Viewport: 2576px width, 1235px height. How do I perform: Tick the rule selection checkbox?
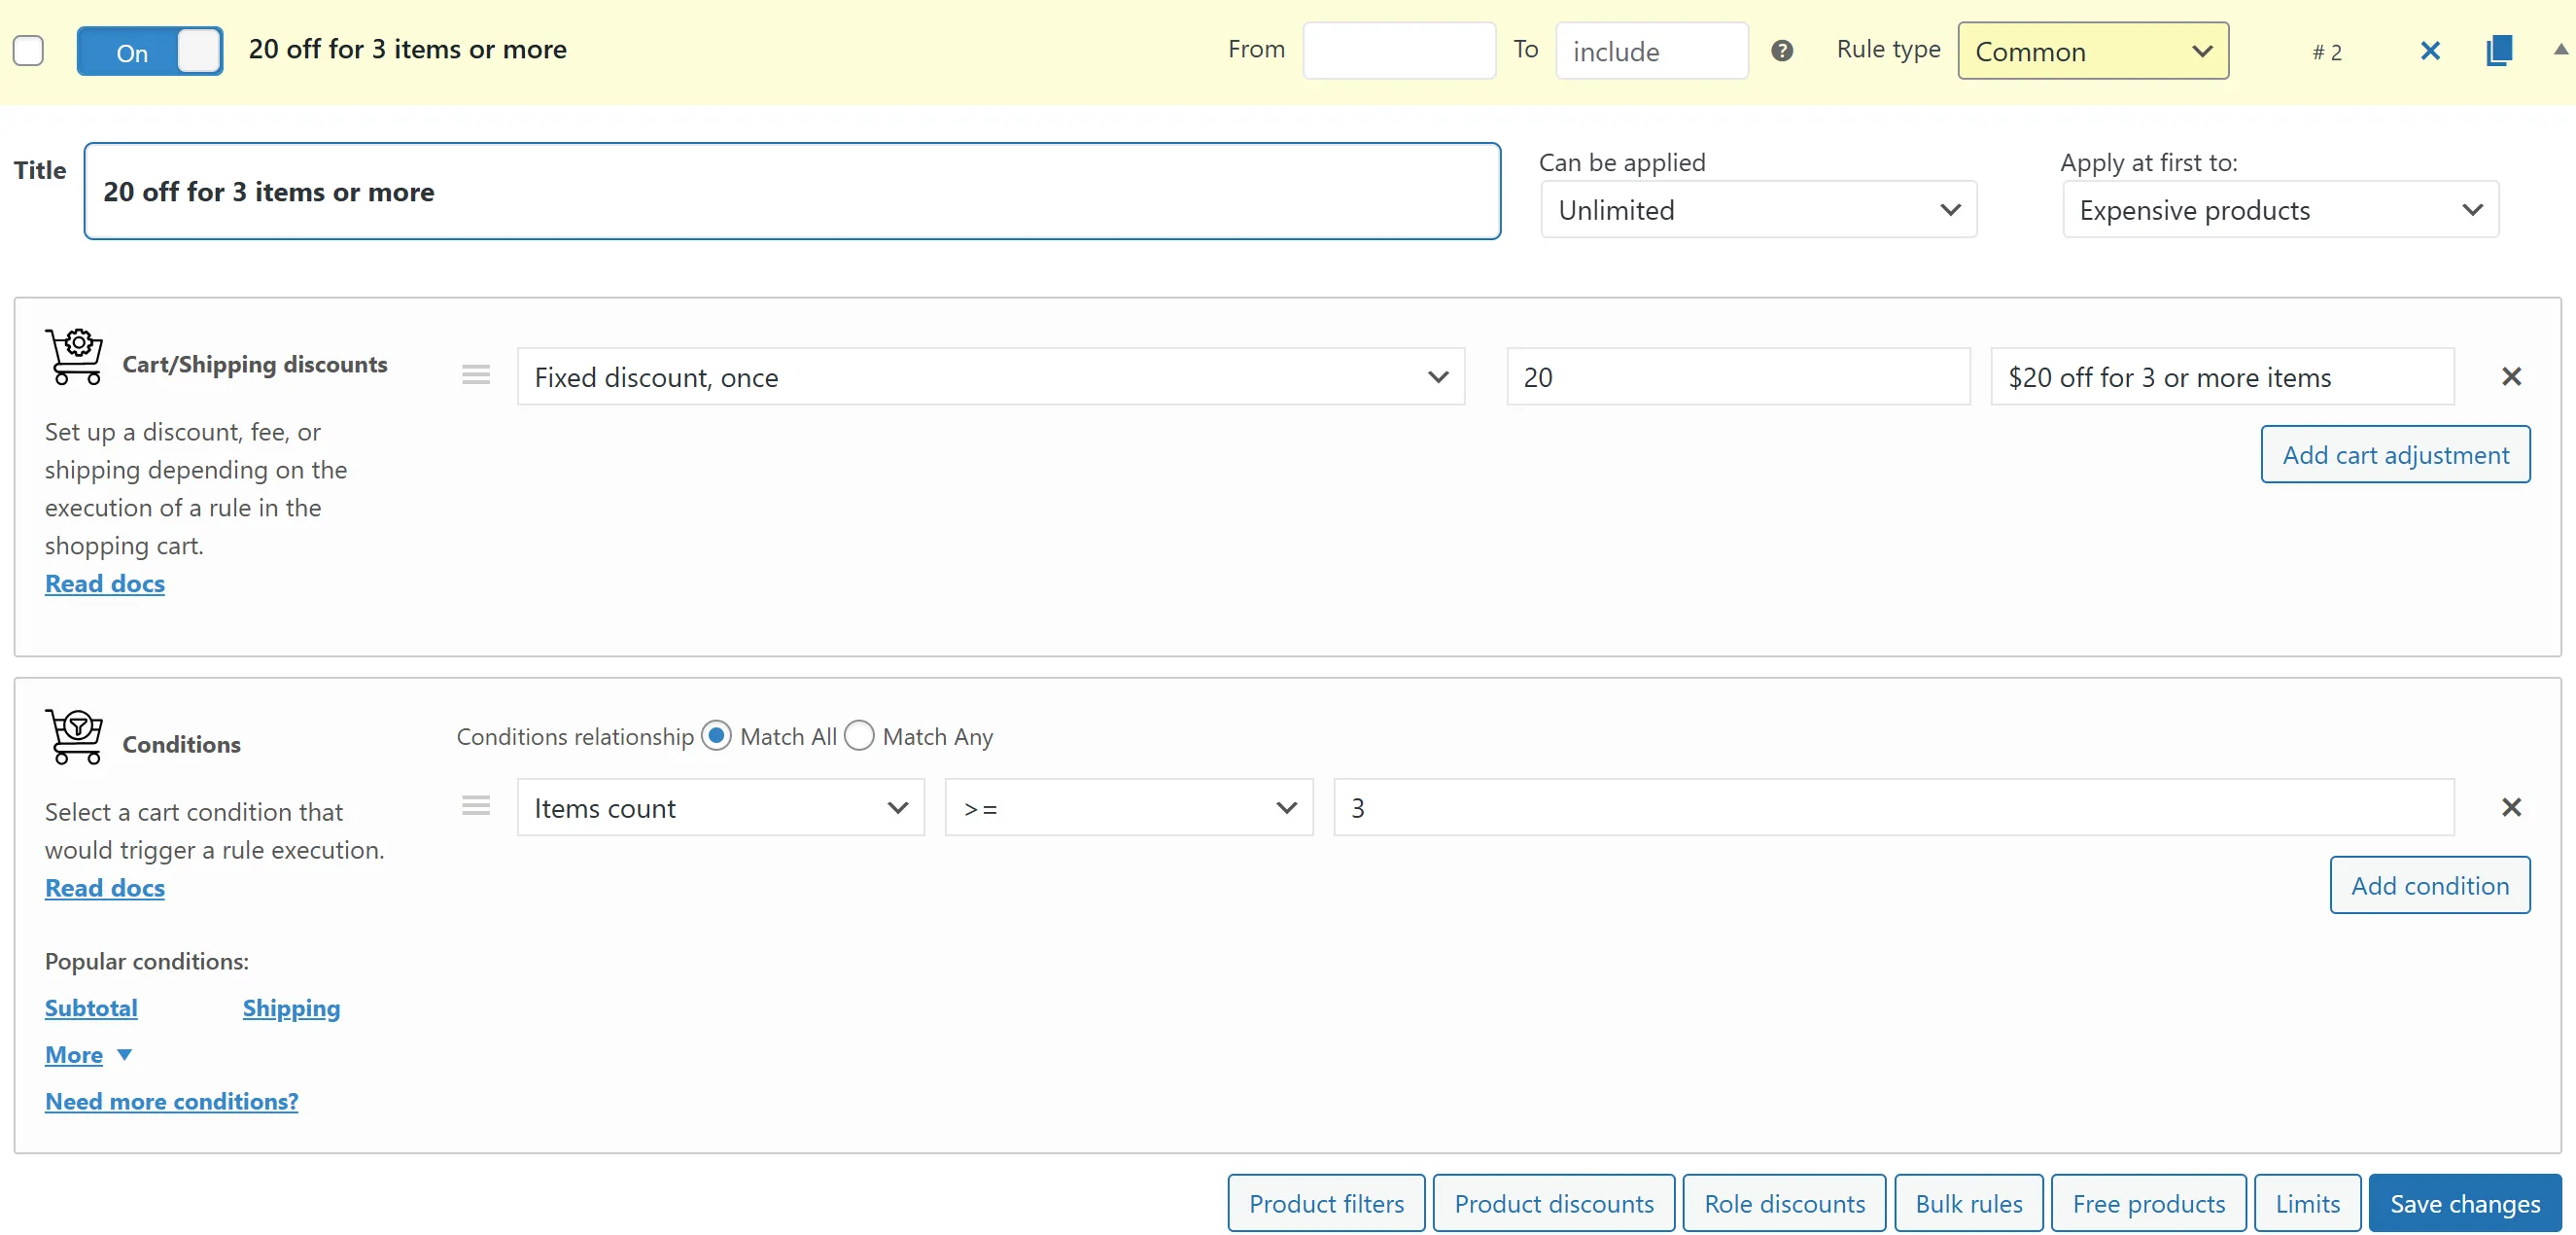tap(28, 51)
